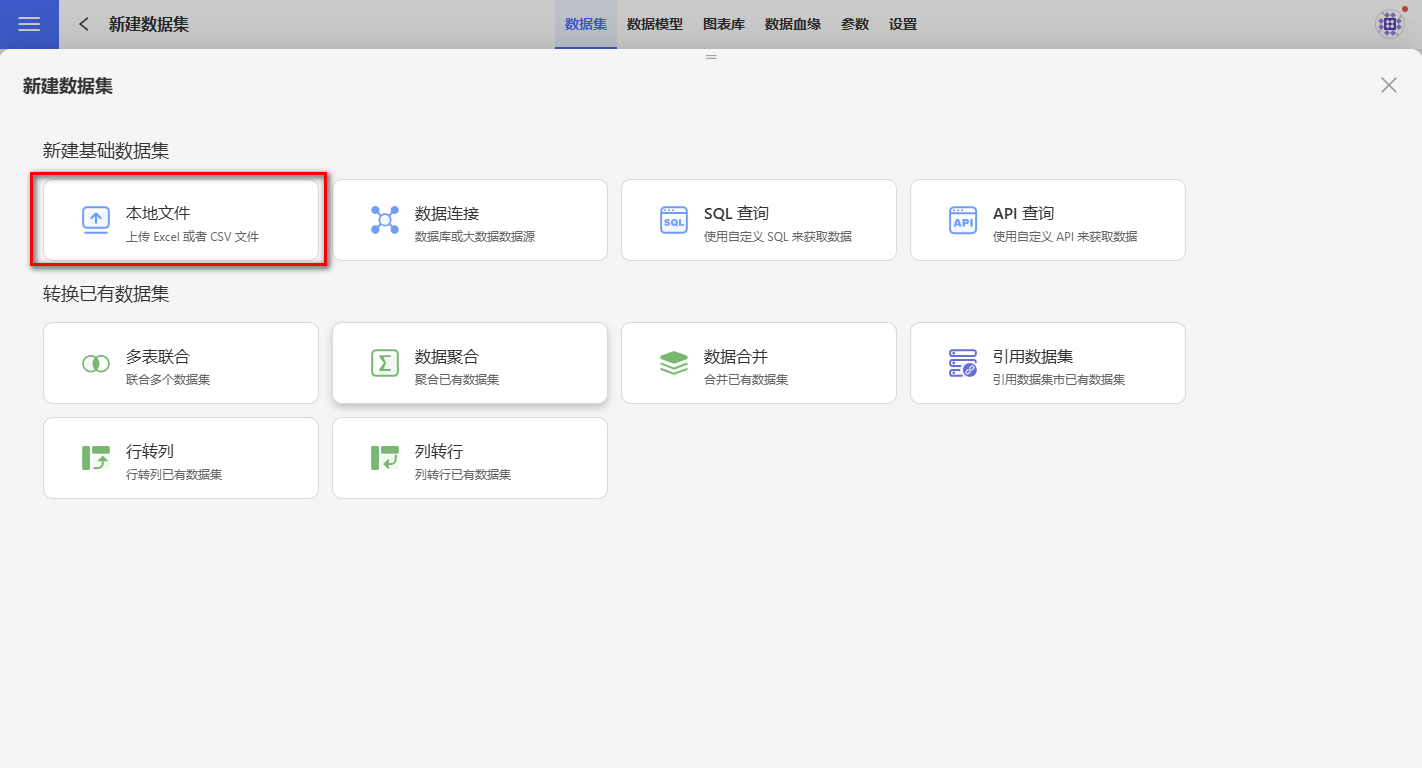
Task: Switch to the 数据血缘 tab
Action: [792, 24]
